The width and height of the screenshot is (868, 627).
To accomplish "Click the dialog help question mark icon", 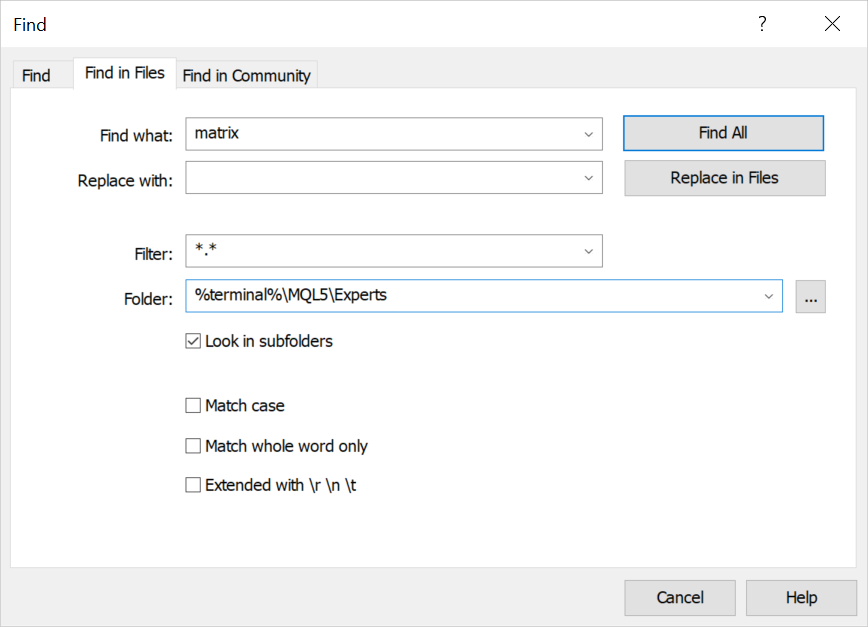I will click(x=762, y=24).
